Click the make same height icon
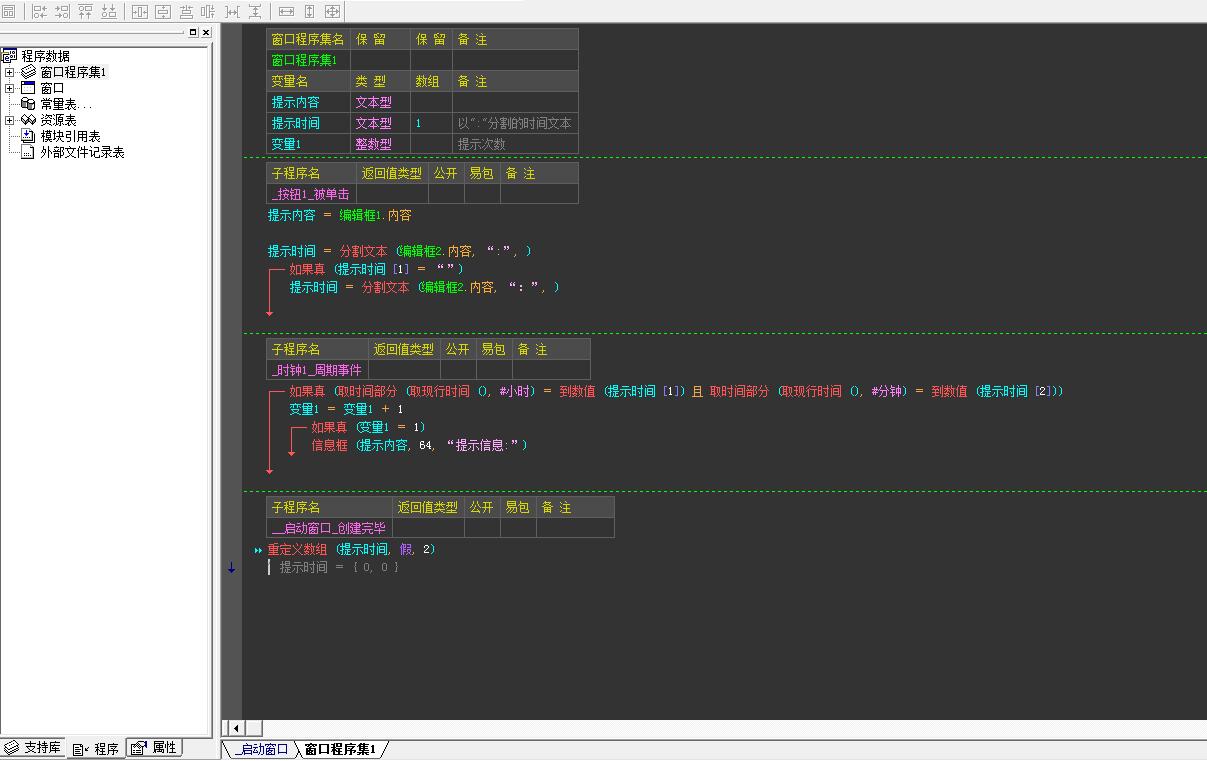Image resolution: width=1207 pixels, height=761 pixels. coord(309,12)
